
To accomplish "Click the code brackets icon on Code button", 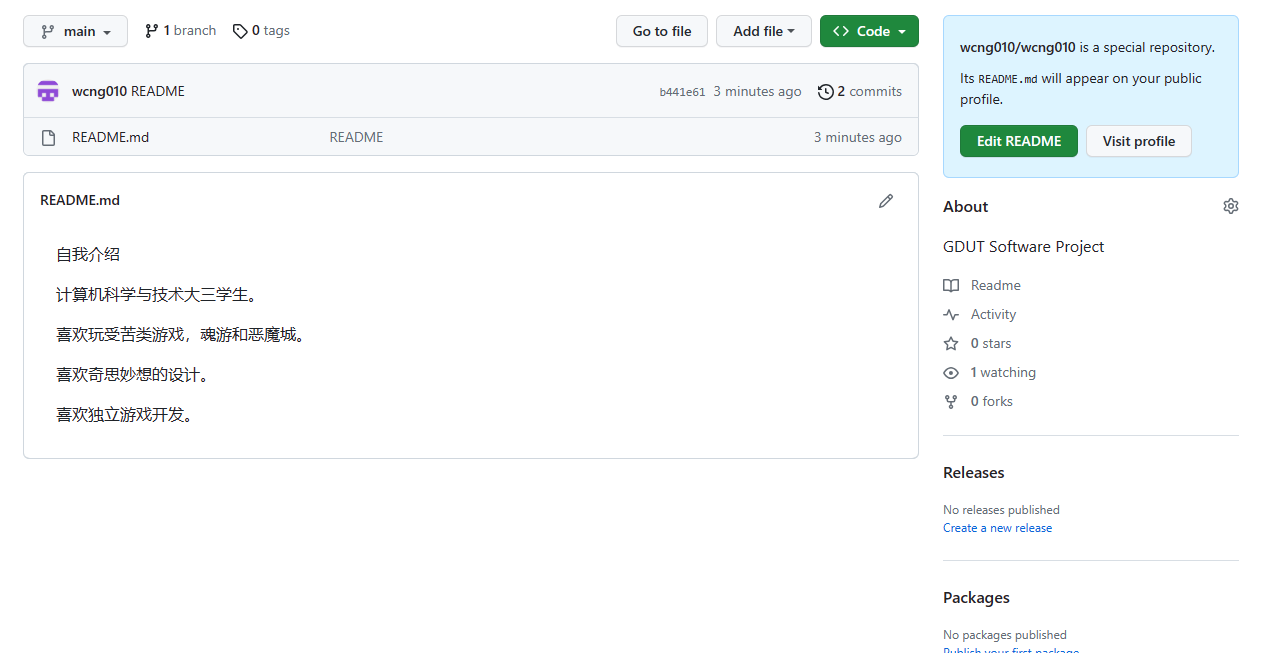I will coord(841,32).
